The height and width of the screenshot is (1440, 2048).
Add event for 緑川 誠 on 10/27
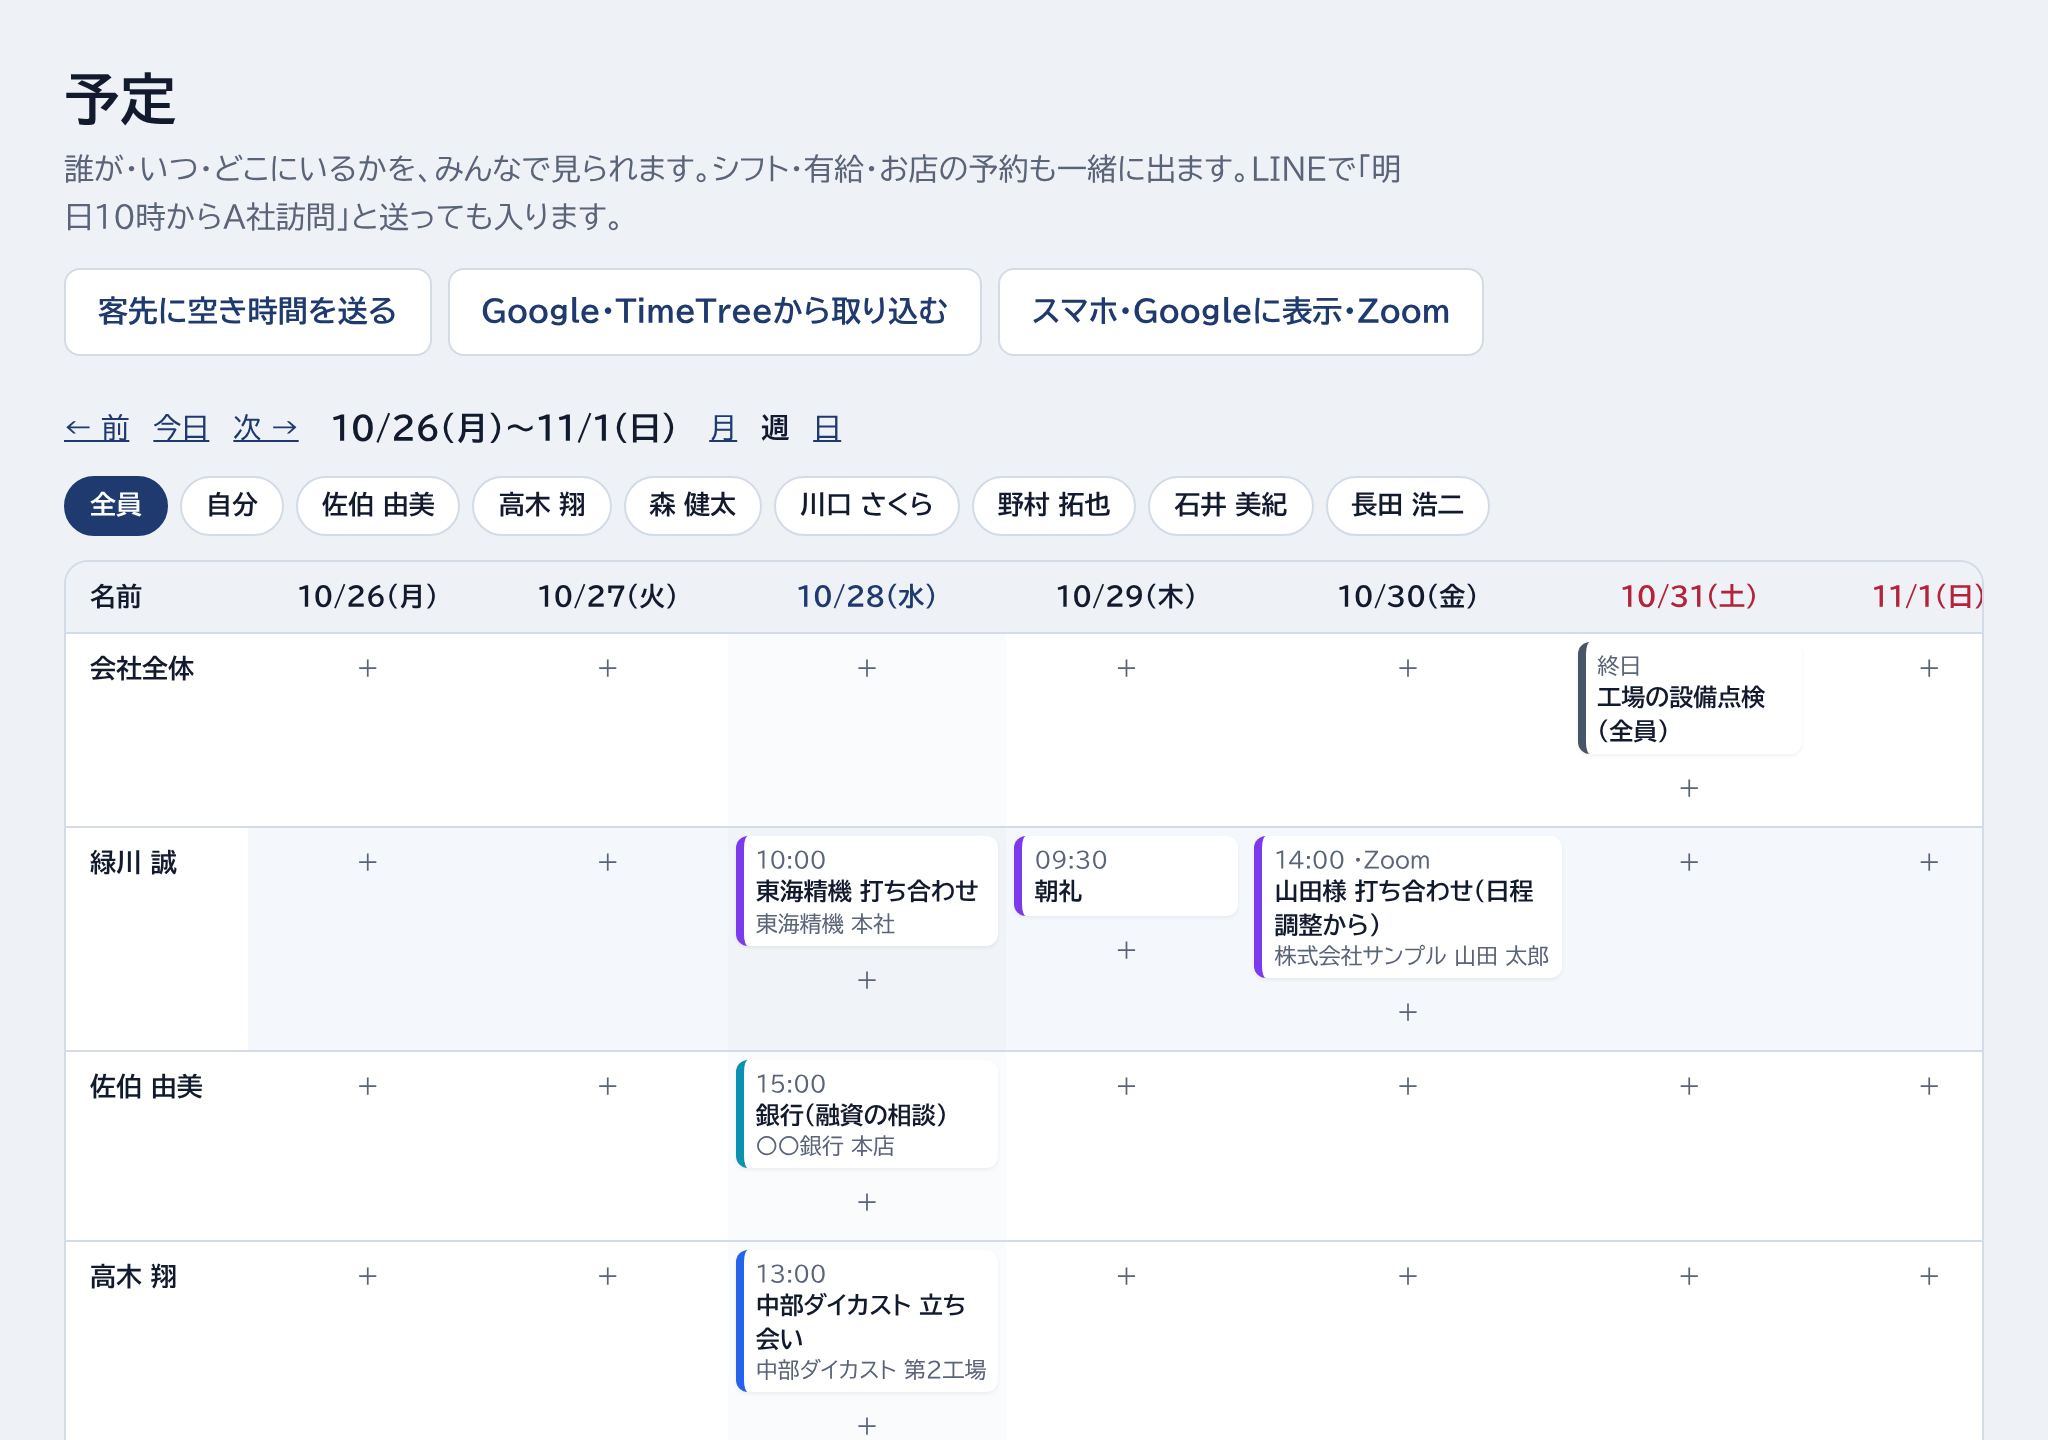pos(607,862)
